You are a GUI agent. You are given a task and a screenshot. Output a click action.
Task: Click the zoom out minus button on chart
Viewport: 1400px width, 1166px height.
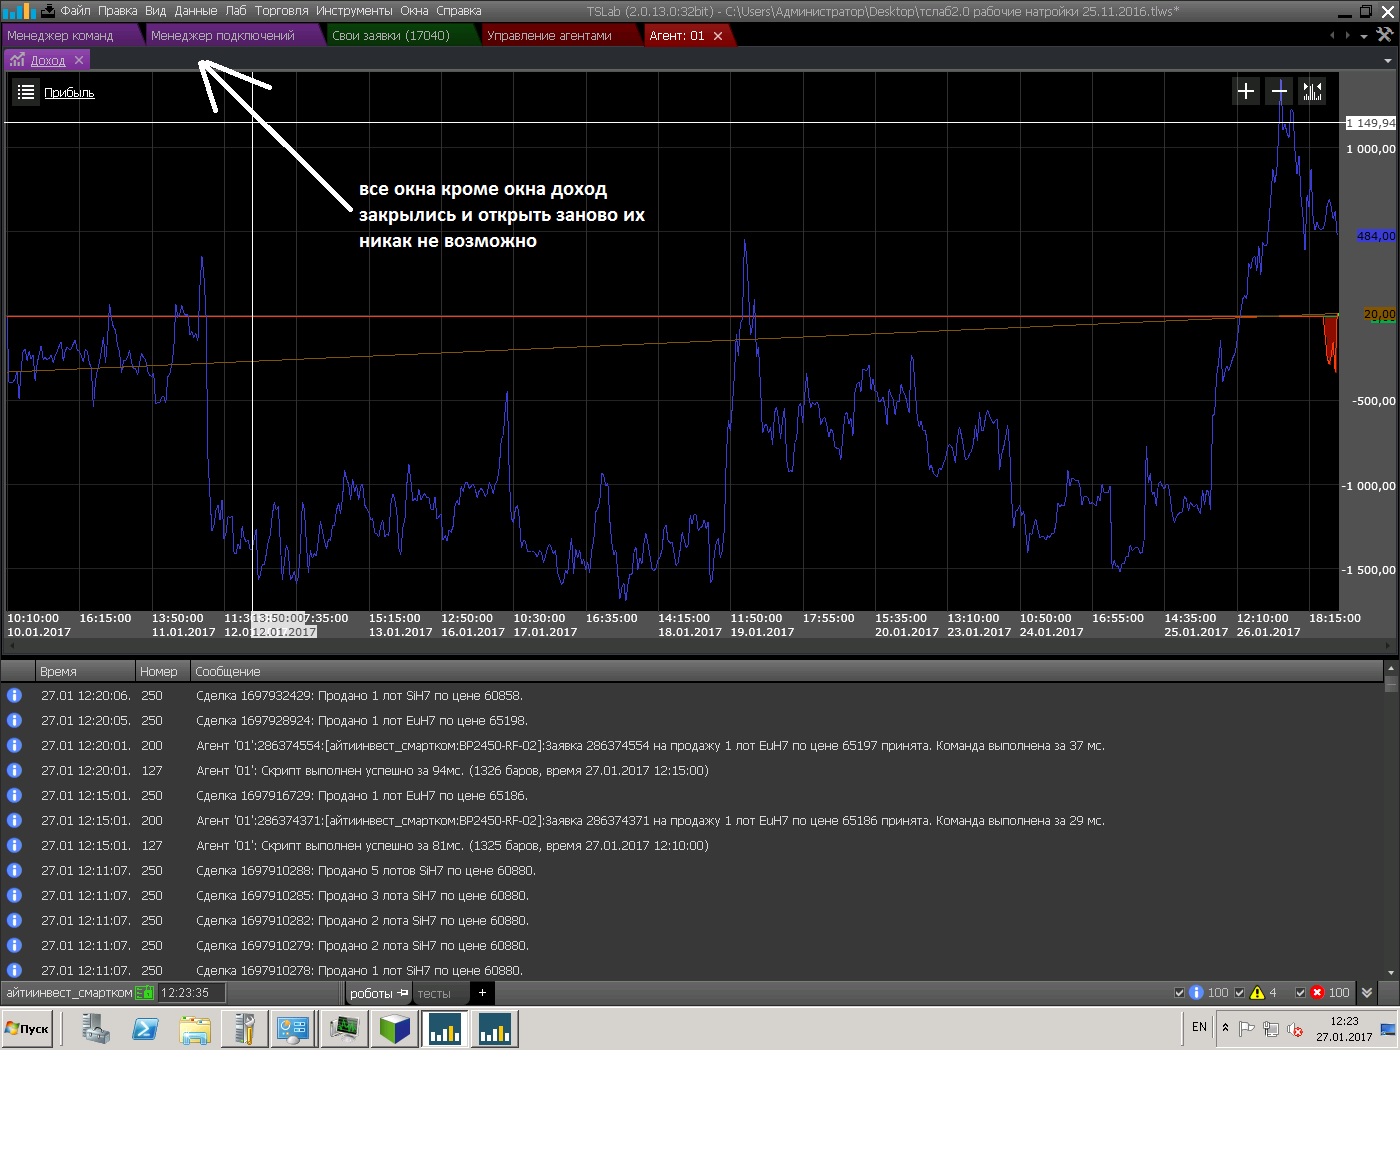pyautogui.click(x=1279, y=92)
